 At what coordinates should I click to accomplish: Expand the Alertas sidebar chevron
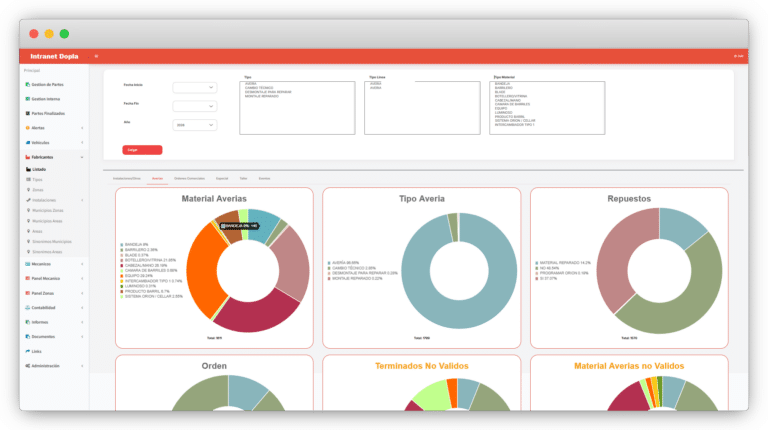pyautogui.click(x=82, y=128)
